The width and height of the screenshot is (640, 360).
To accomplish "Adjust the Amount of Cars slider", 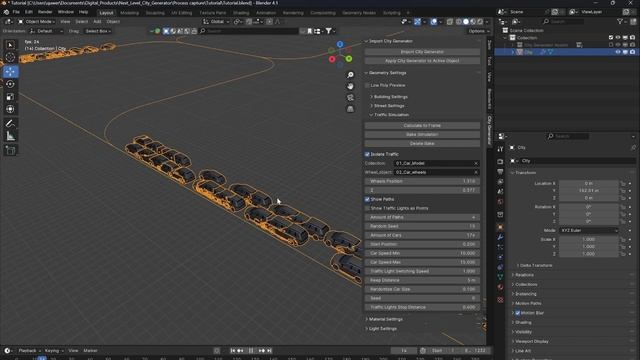I will point(422,236).
